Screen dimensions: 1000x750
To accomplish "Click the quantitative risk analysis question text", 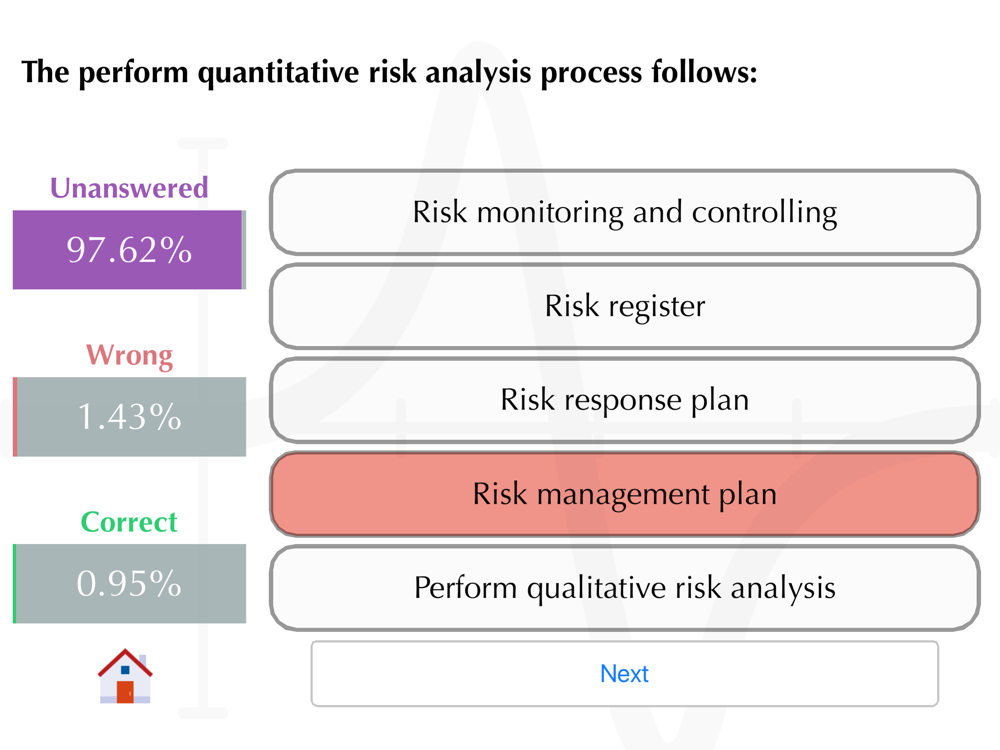I will [x=389, y=72].
